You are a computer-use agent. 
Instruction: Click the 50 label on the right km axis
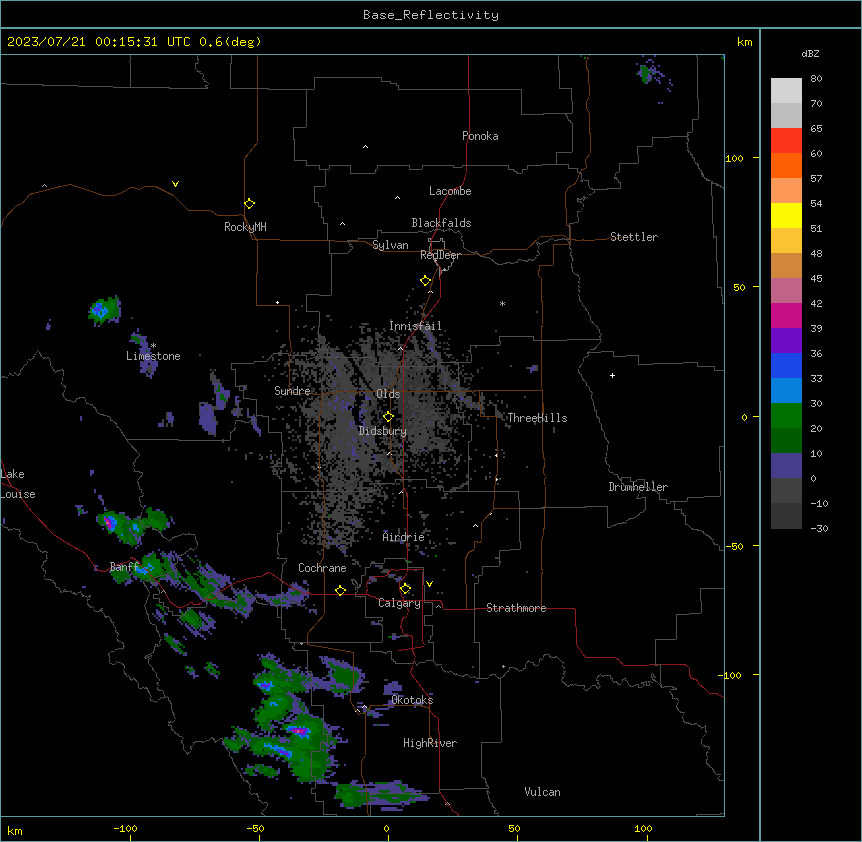tap(739, 287)
